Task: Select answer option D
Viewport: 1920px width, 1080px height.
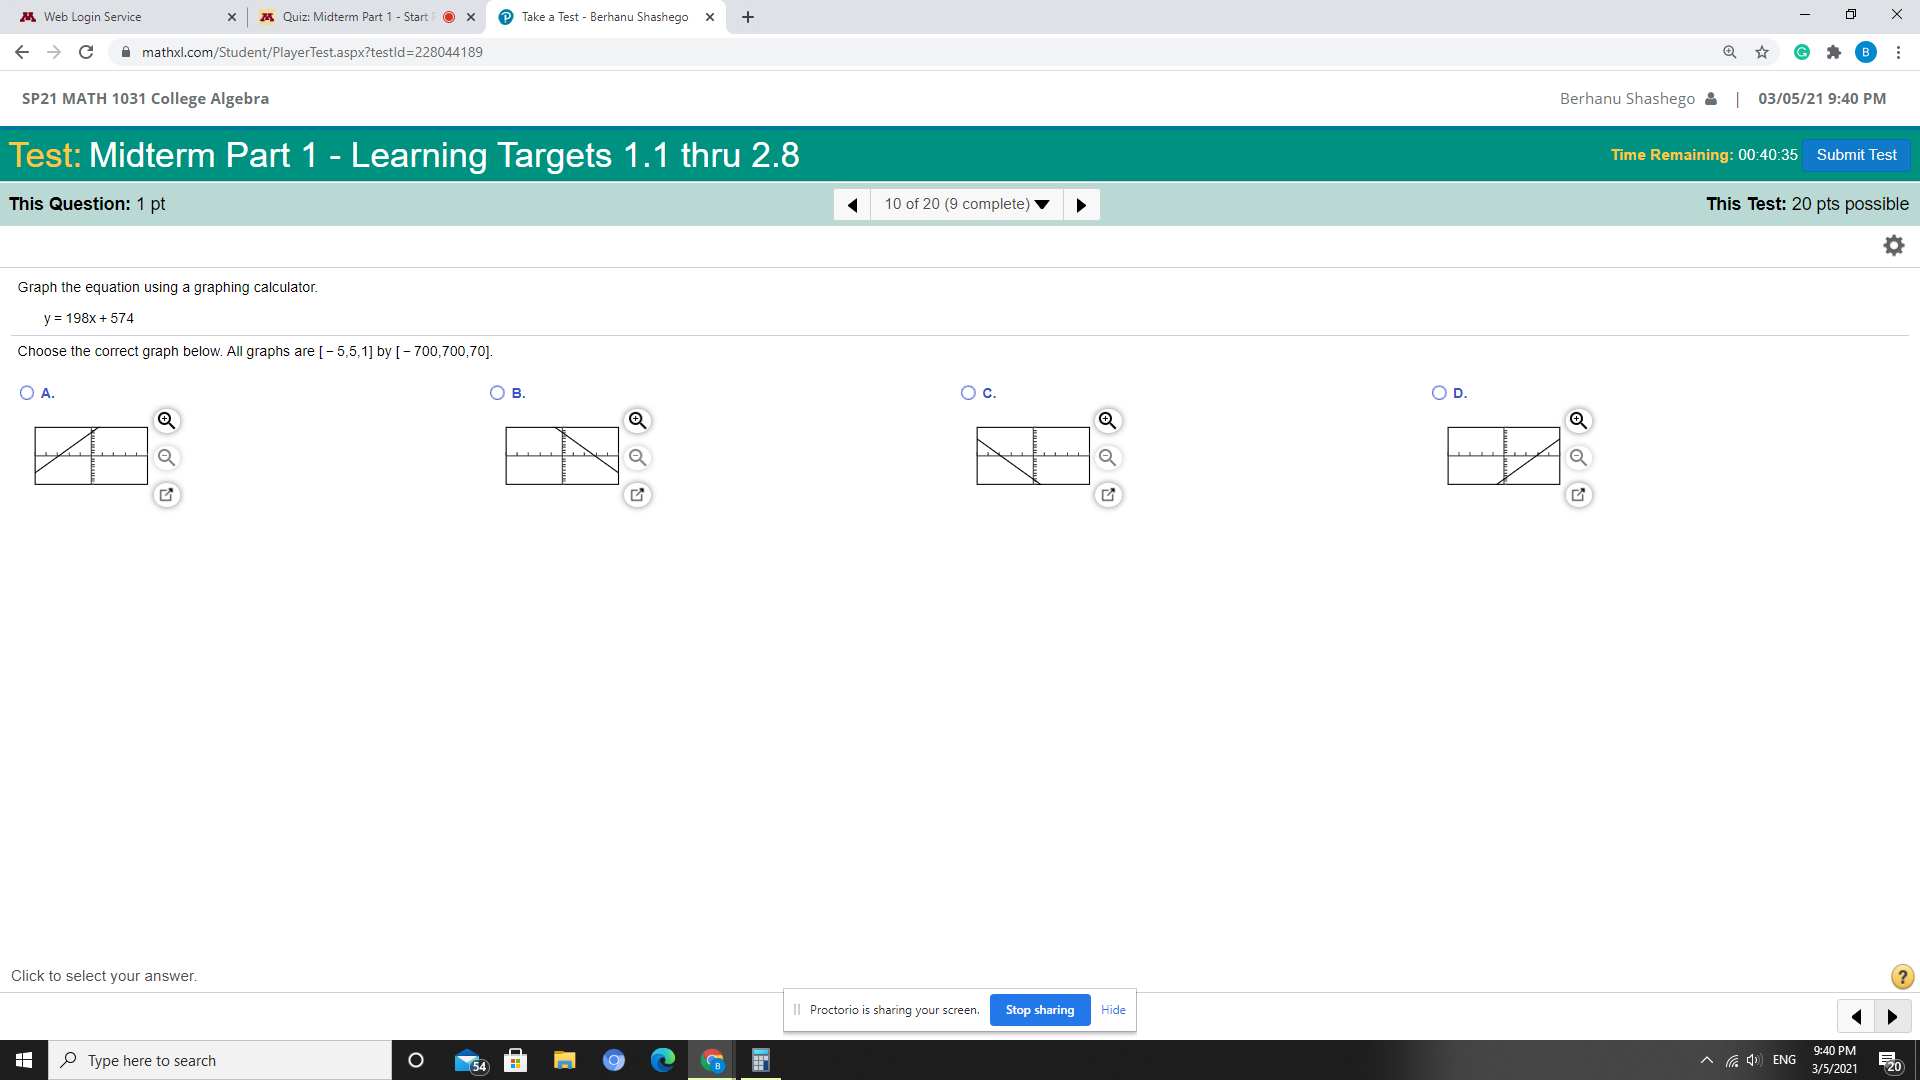Action: point(1439,393)
